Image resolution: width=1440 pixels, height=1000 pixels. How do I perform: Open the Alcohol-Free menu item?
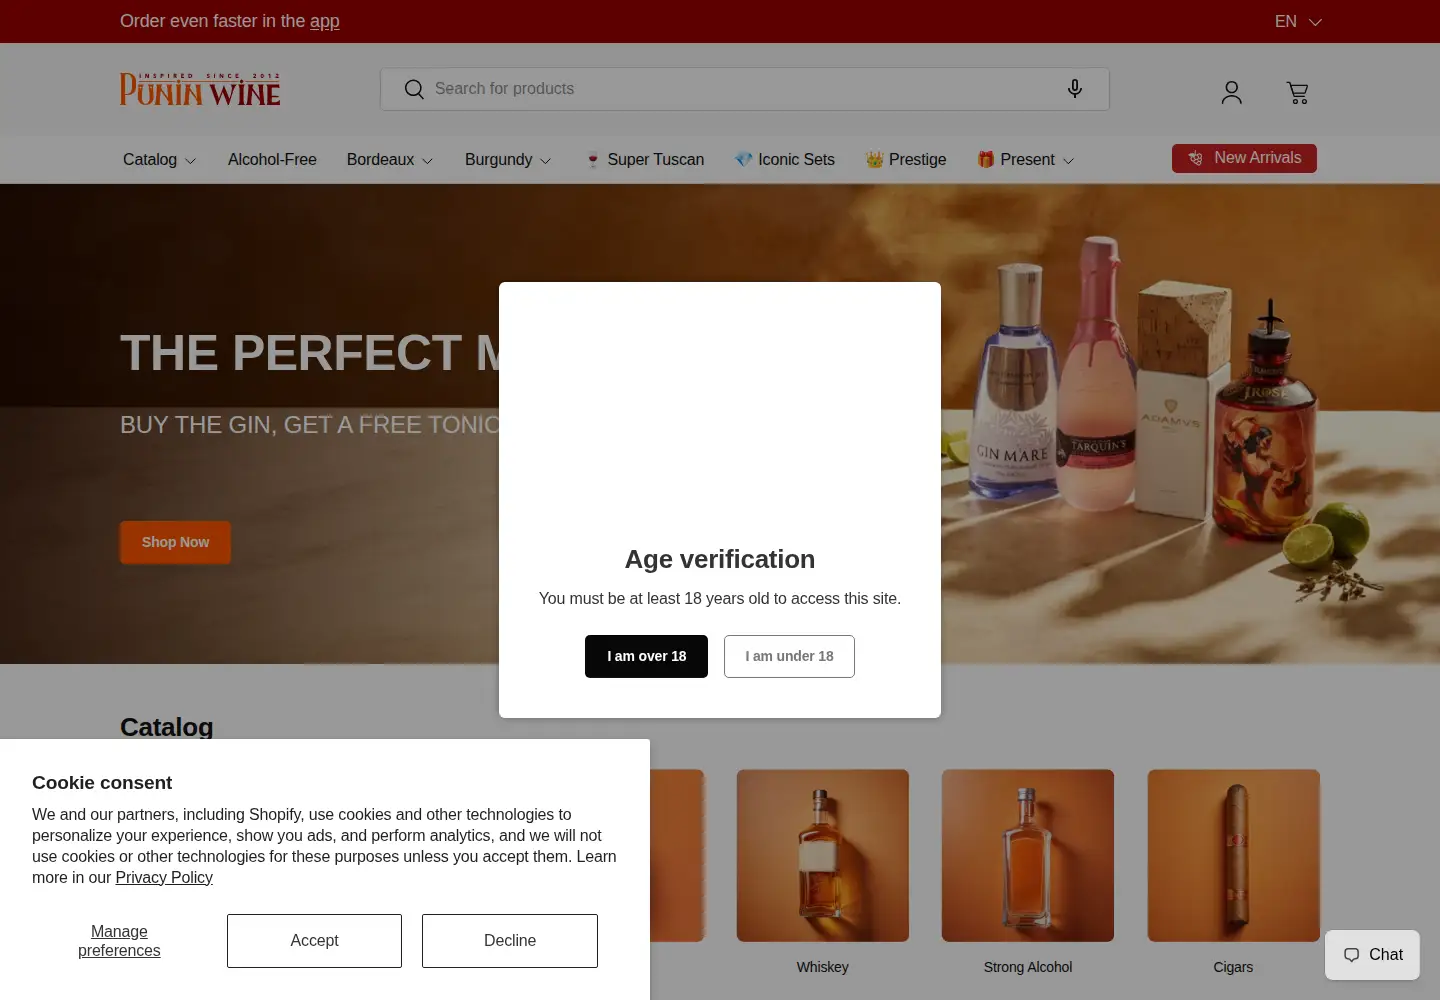[272, 160]
